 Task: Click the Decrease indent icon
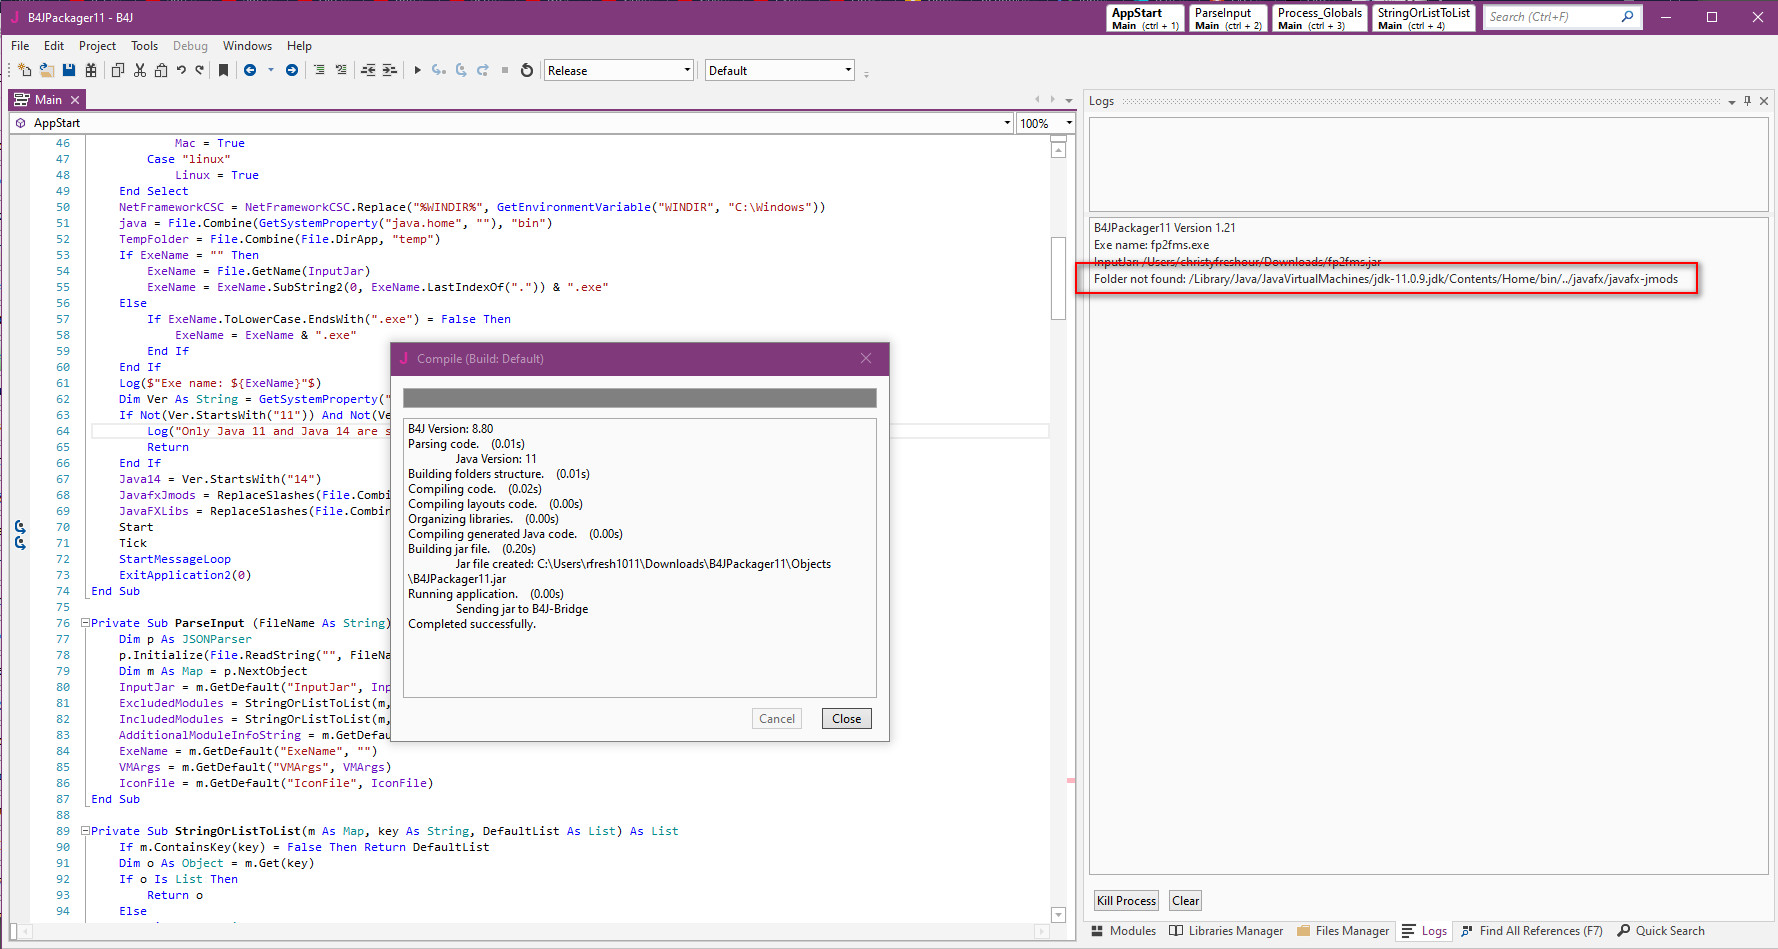click(368, 70)
